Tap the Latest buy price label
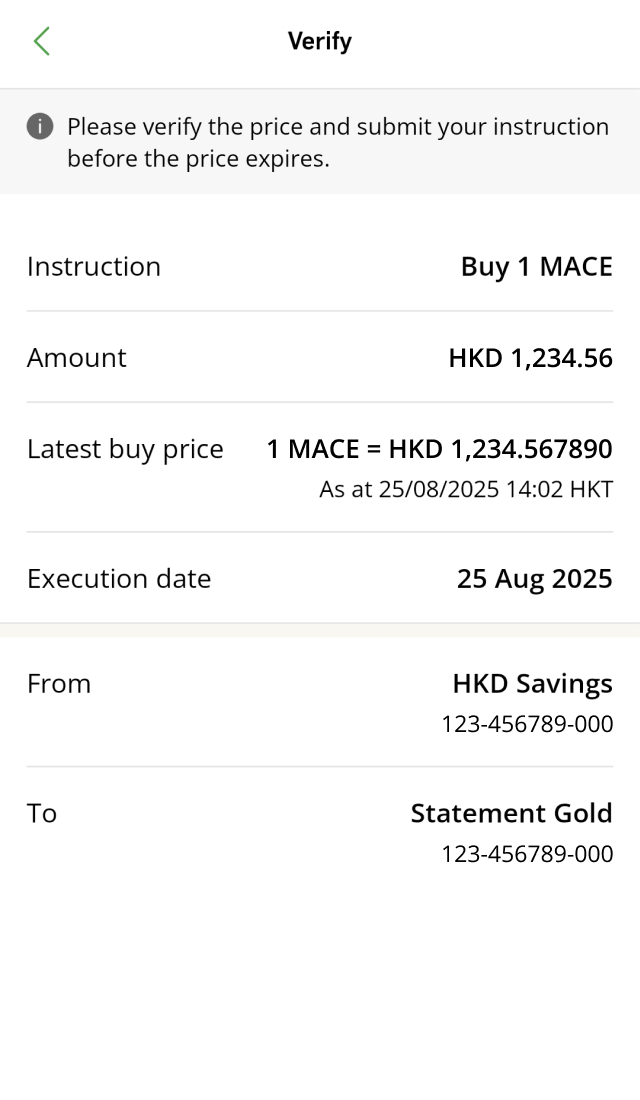This screenshot has height=1100, width=640. point(125,449)
